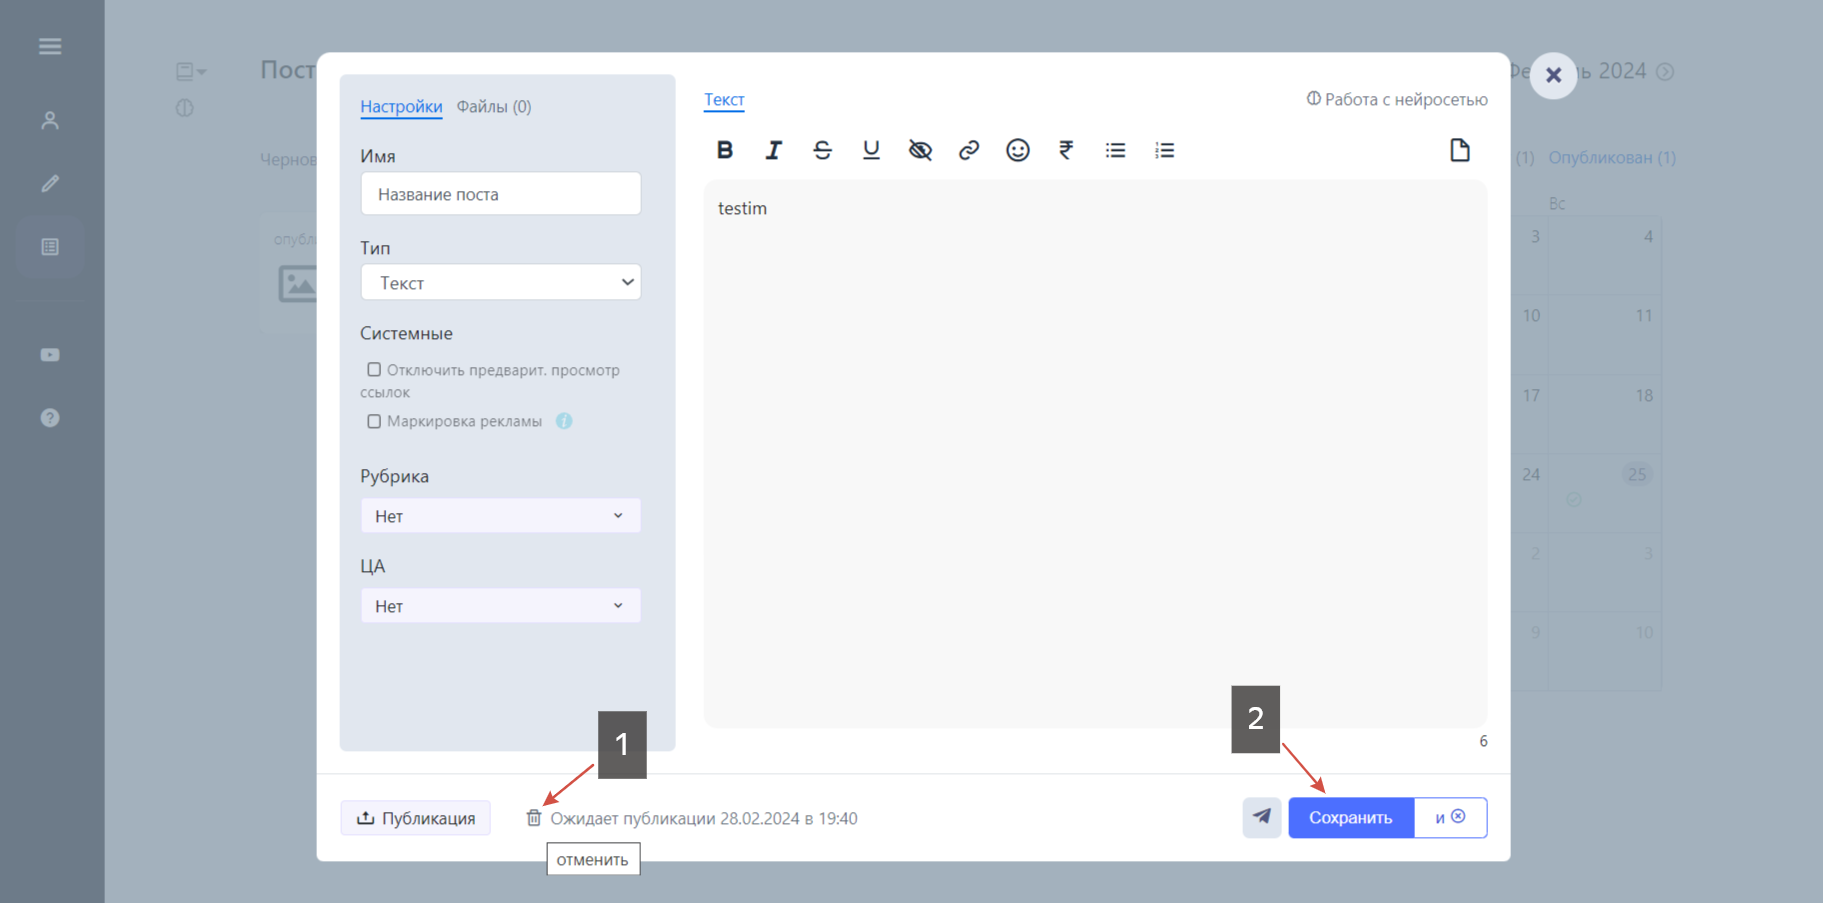
Task: Switch to the 'Файлы (0)' tab
Action: (x=494, y=106)
